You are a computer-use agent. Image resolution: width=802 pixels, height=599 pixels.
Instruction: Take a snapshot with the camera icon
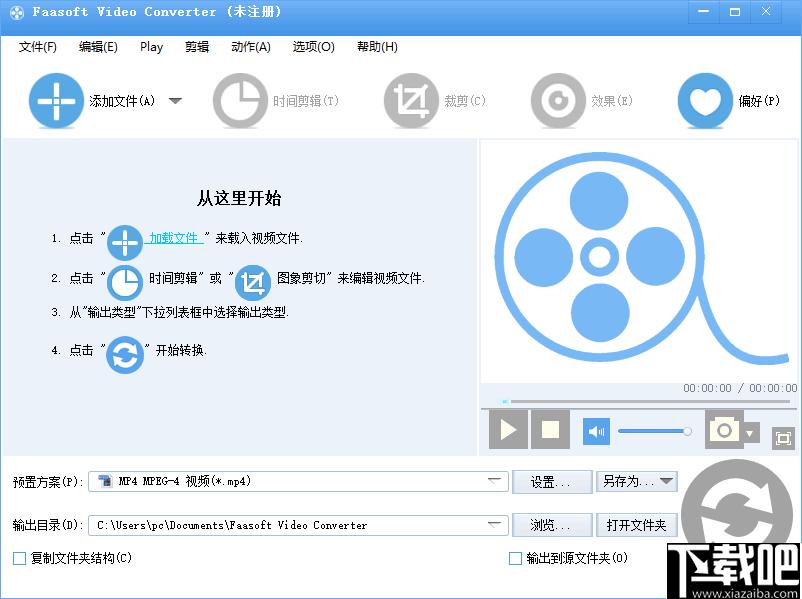[x=723, y=430]
